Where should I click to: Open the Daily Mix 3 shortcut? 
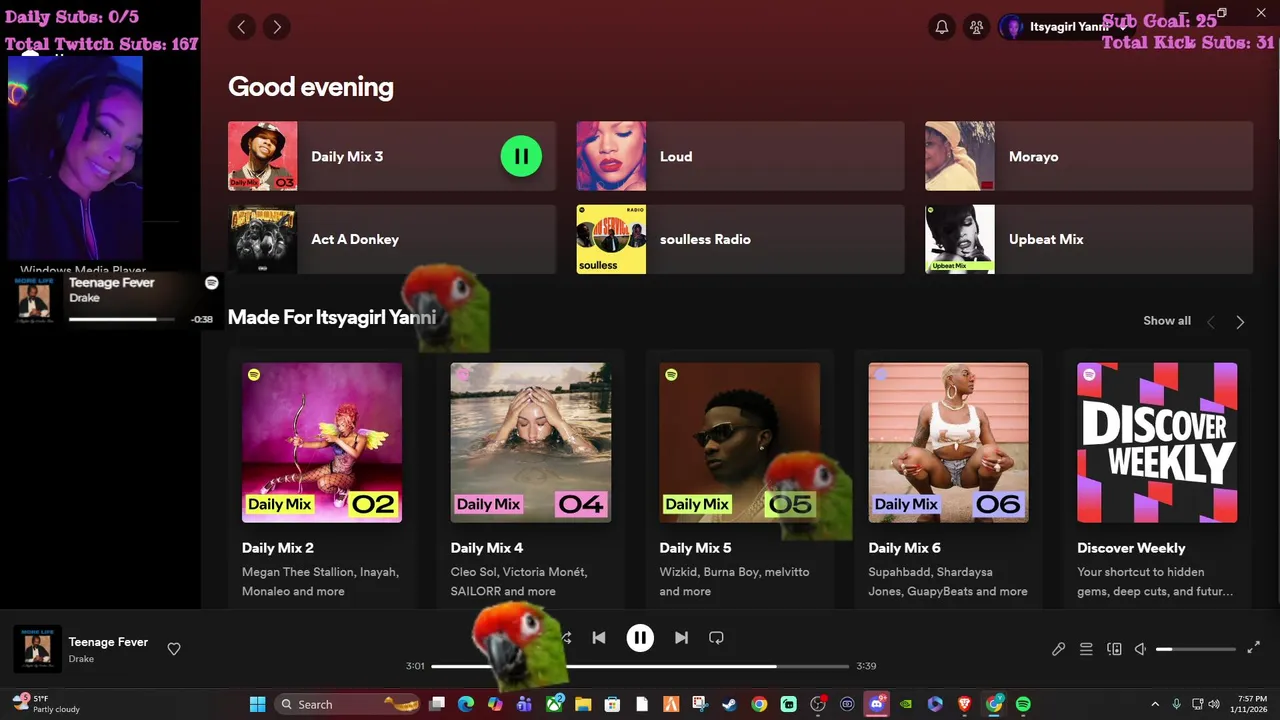click(391, 156)
